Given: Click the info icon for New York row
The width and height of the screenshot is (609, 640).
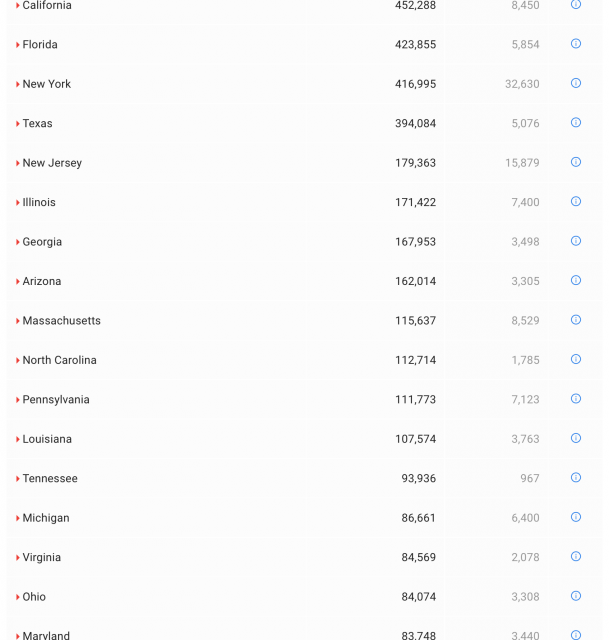Looking at the screenshot, I should click(x=576, y=83).
